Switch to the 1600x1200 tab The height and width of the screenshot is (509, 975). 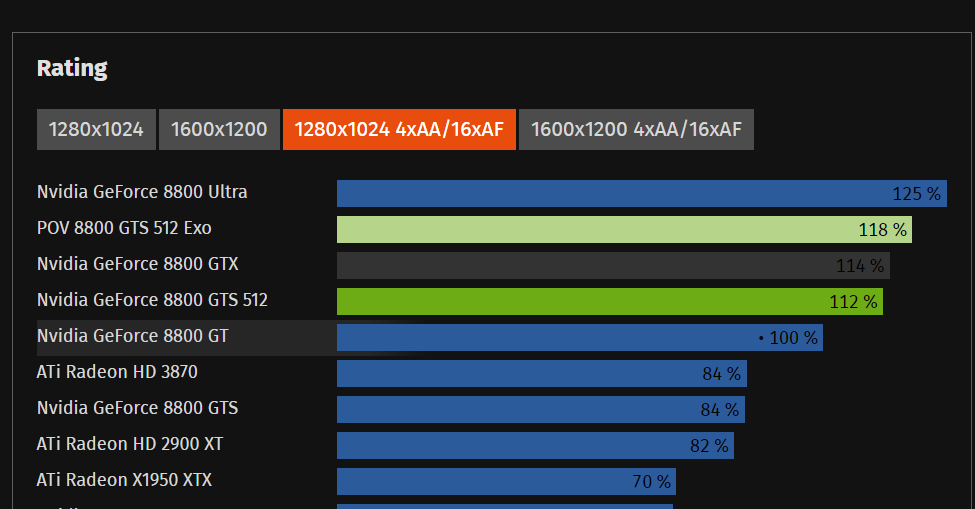pyautogui.click(x=219, y=129)
